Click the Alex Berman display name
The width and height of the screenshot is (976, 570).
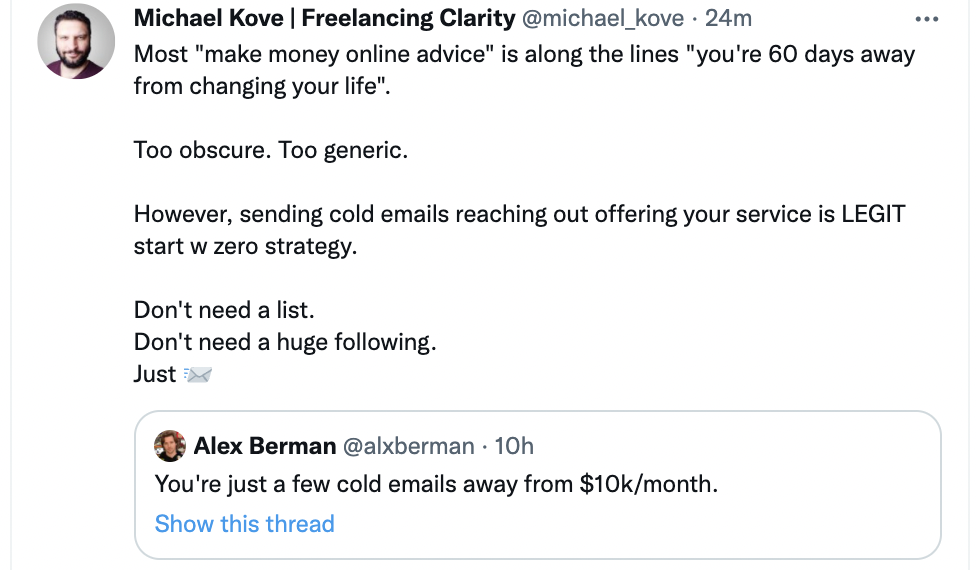264,446
